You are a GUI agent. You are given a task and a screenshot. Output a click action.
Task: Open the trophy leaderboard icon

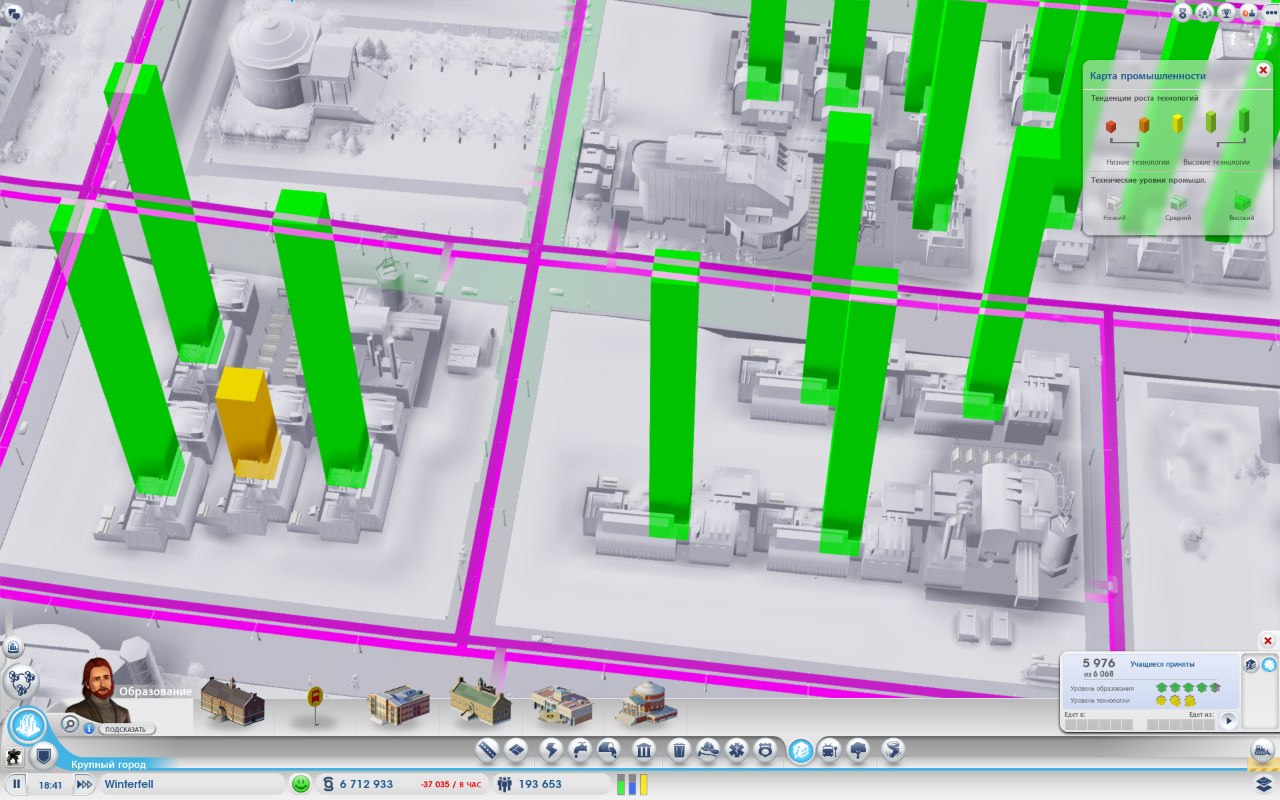pyautogui.click(x=1226, y=13)
